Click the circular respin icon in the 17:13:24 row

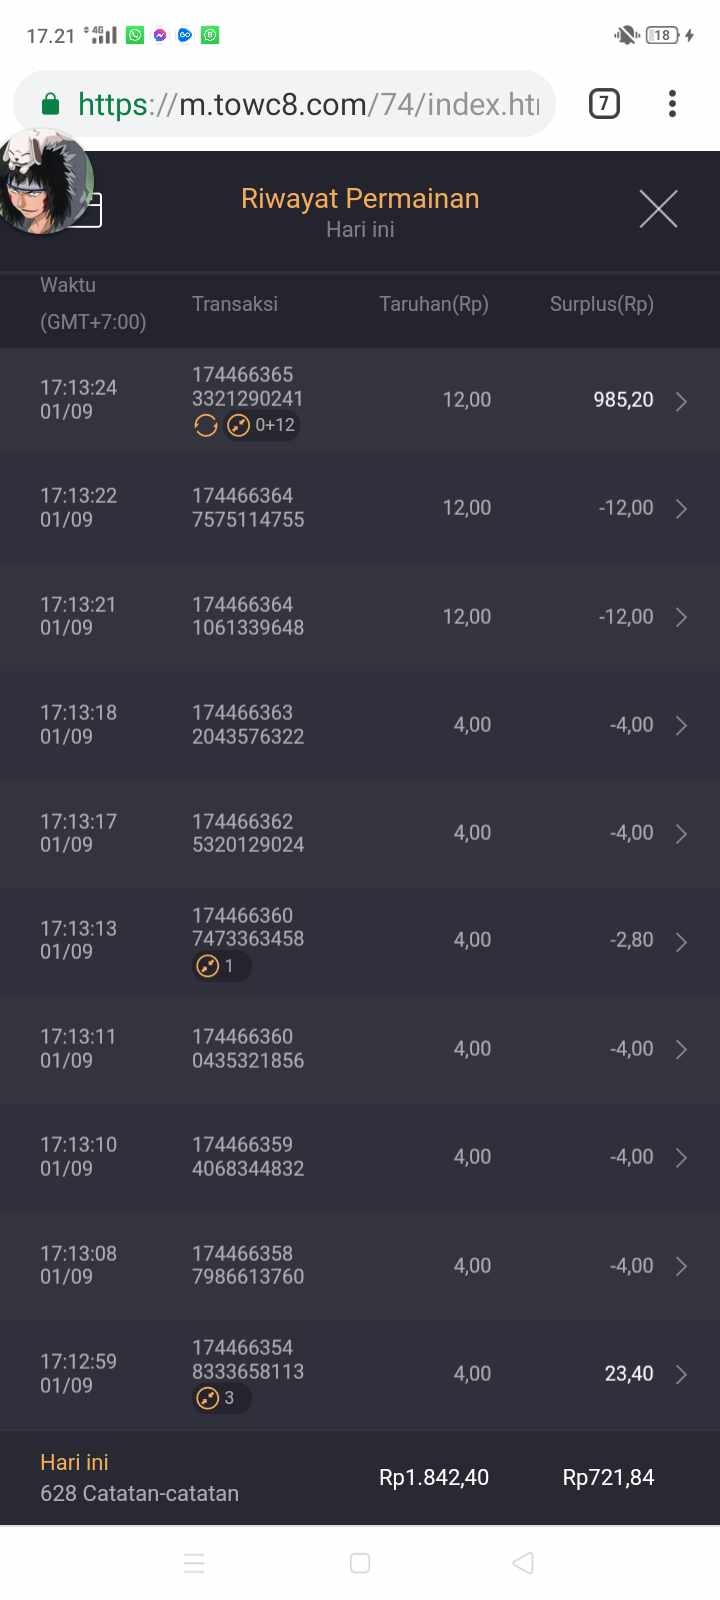click(x=206, y=426)
